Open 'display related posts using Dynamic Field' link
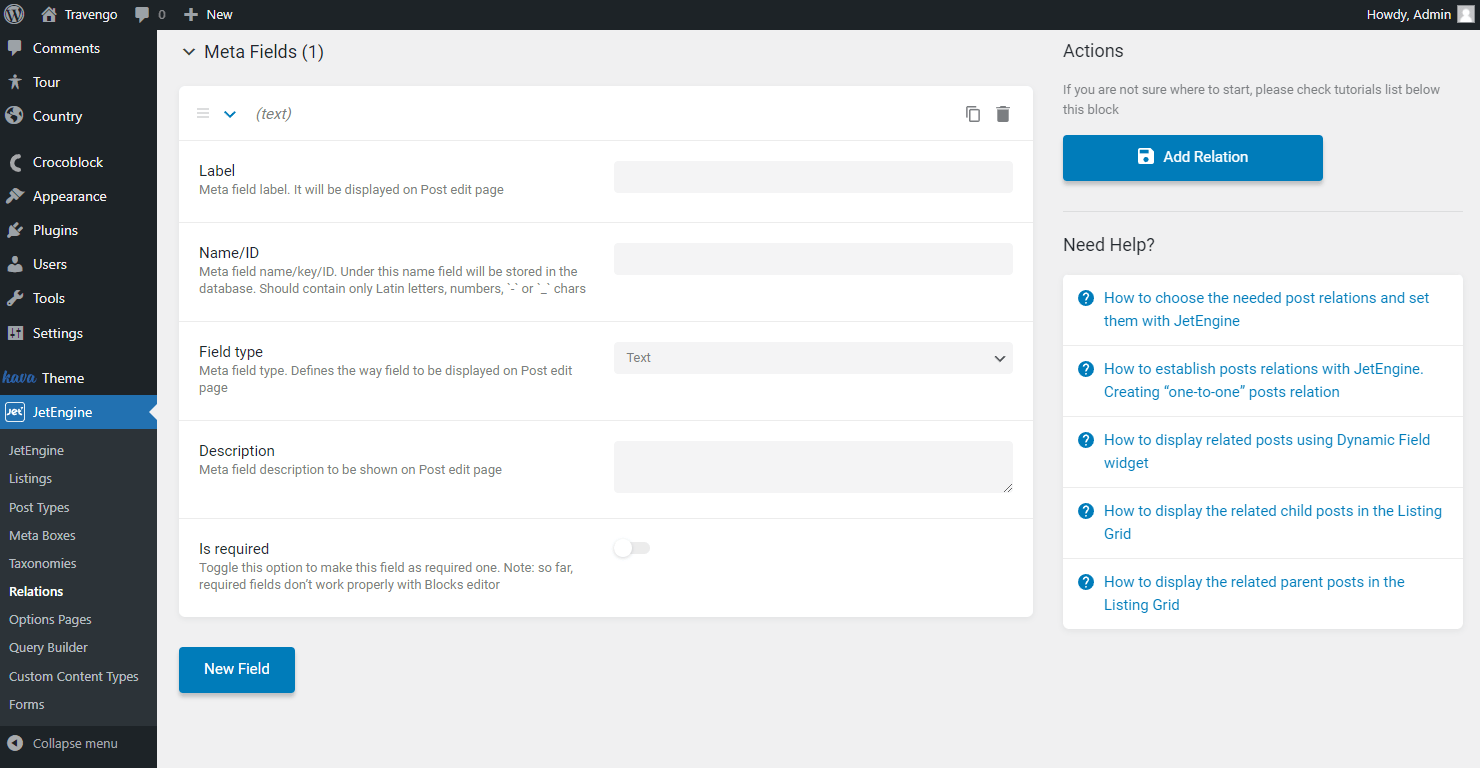The image size is (1480, 768). pyautogui.click(x=1267, y=451)
